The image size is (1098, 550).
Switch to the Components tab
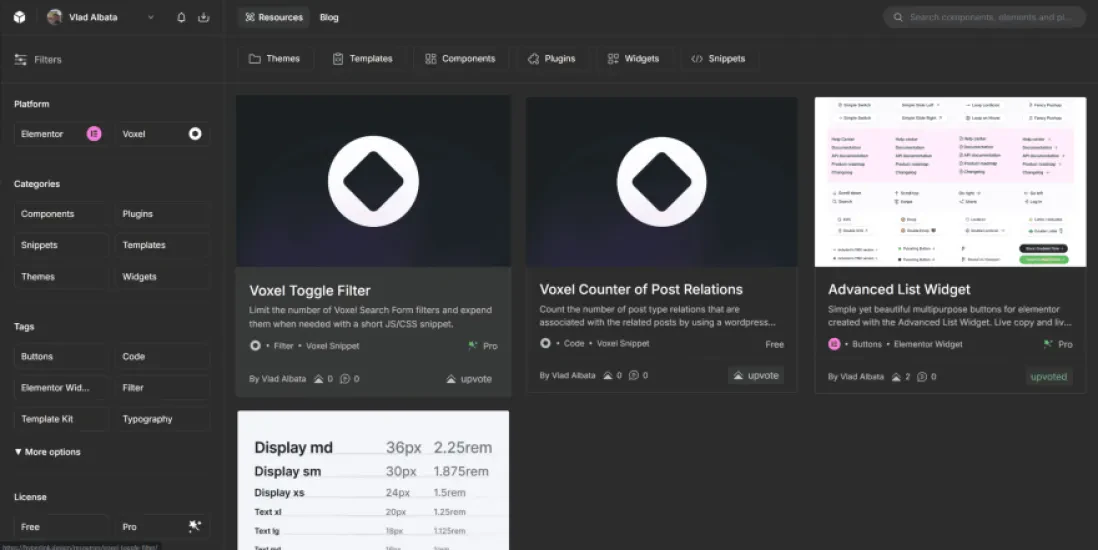(460, 59)
